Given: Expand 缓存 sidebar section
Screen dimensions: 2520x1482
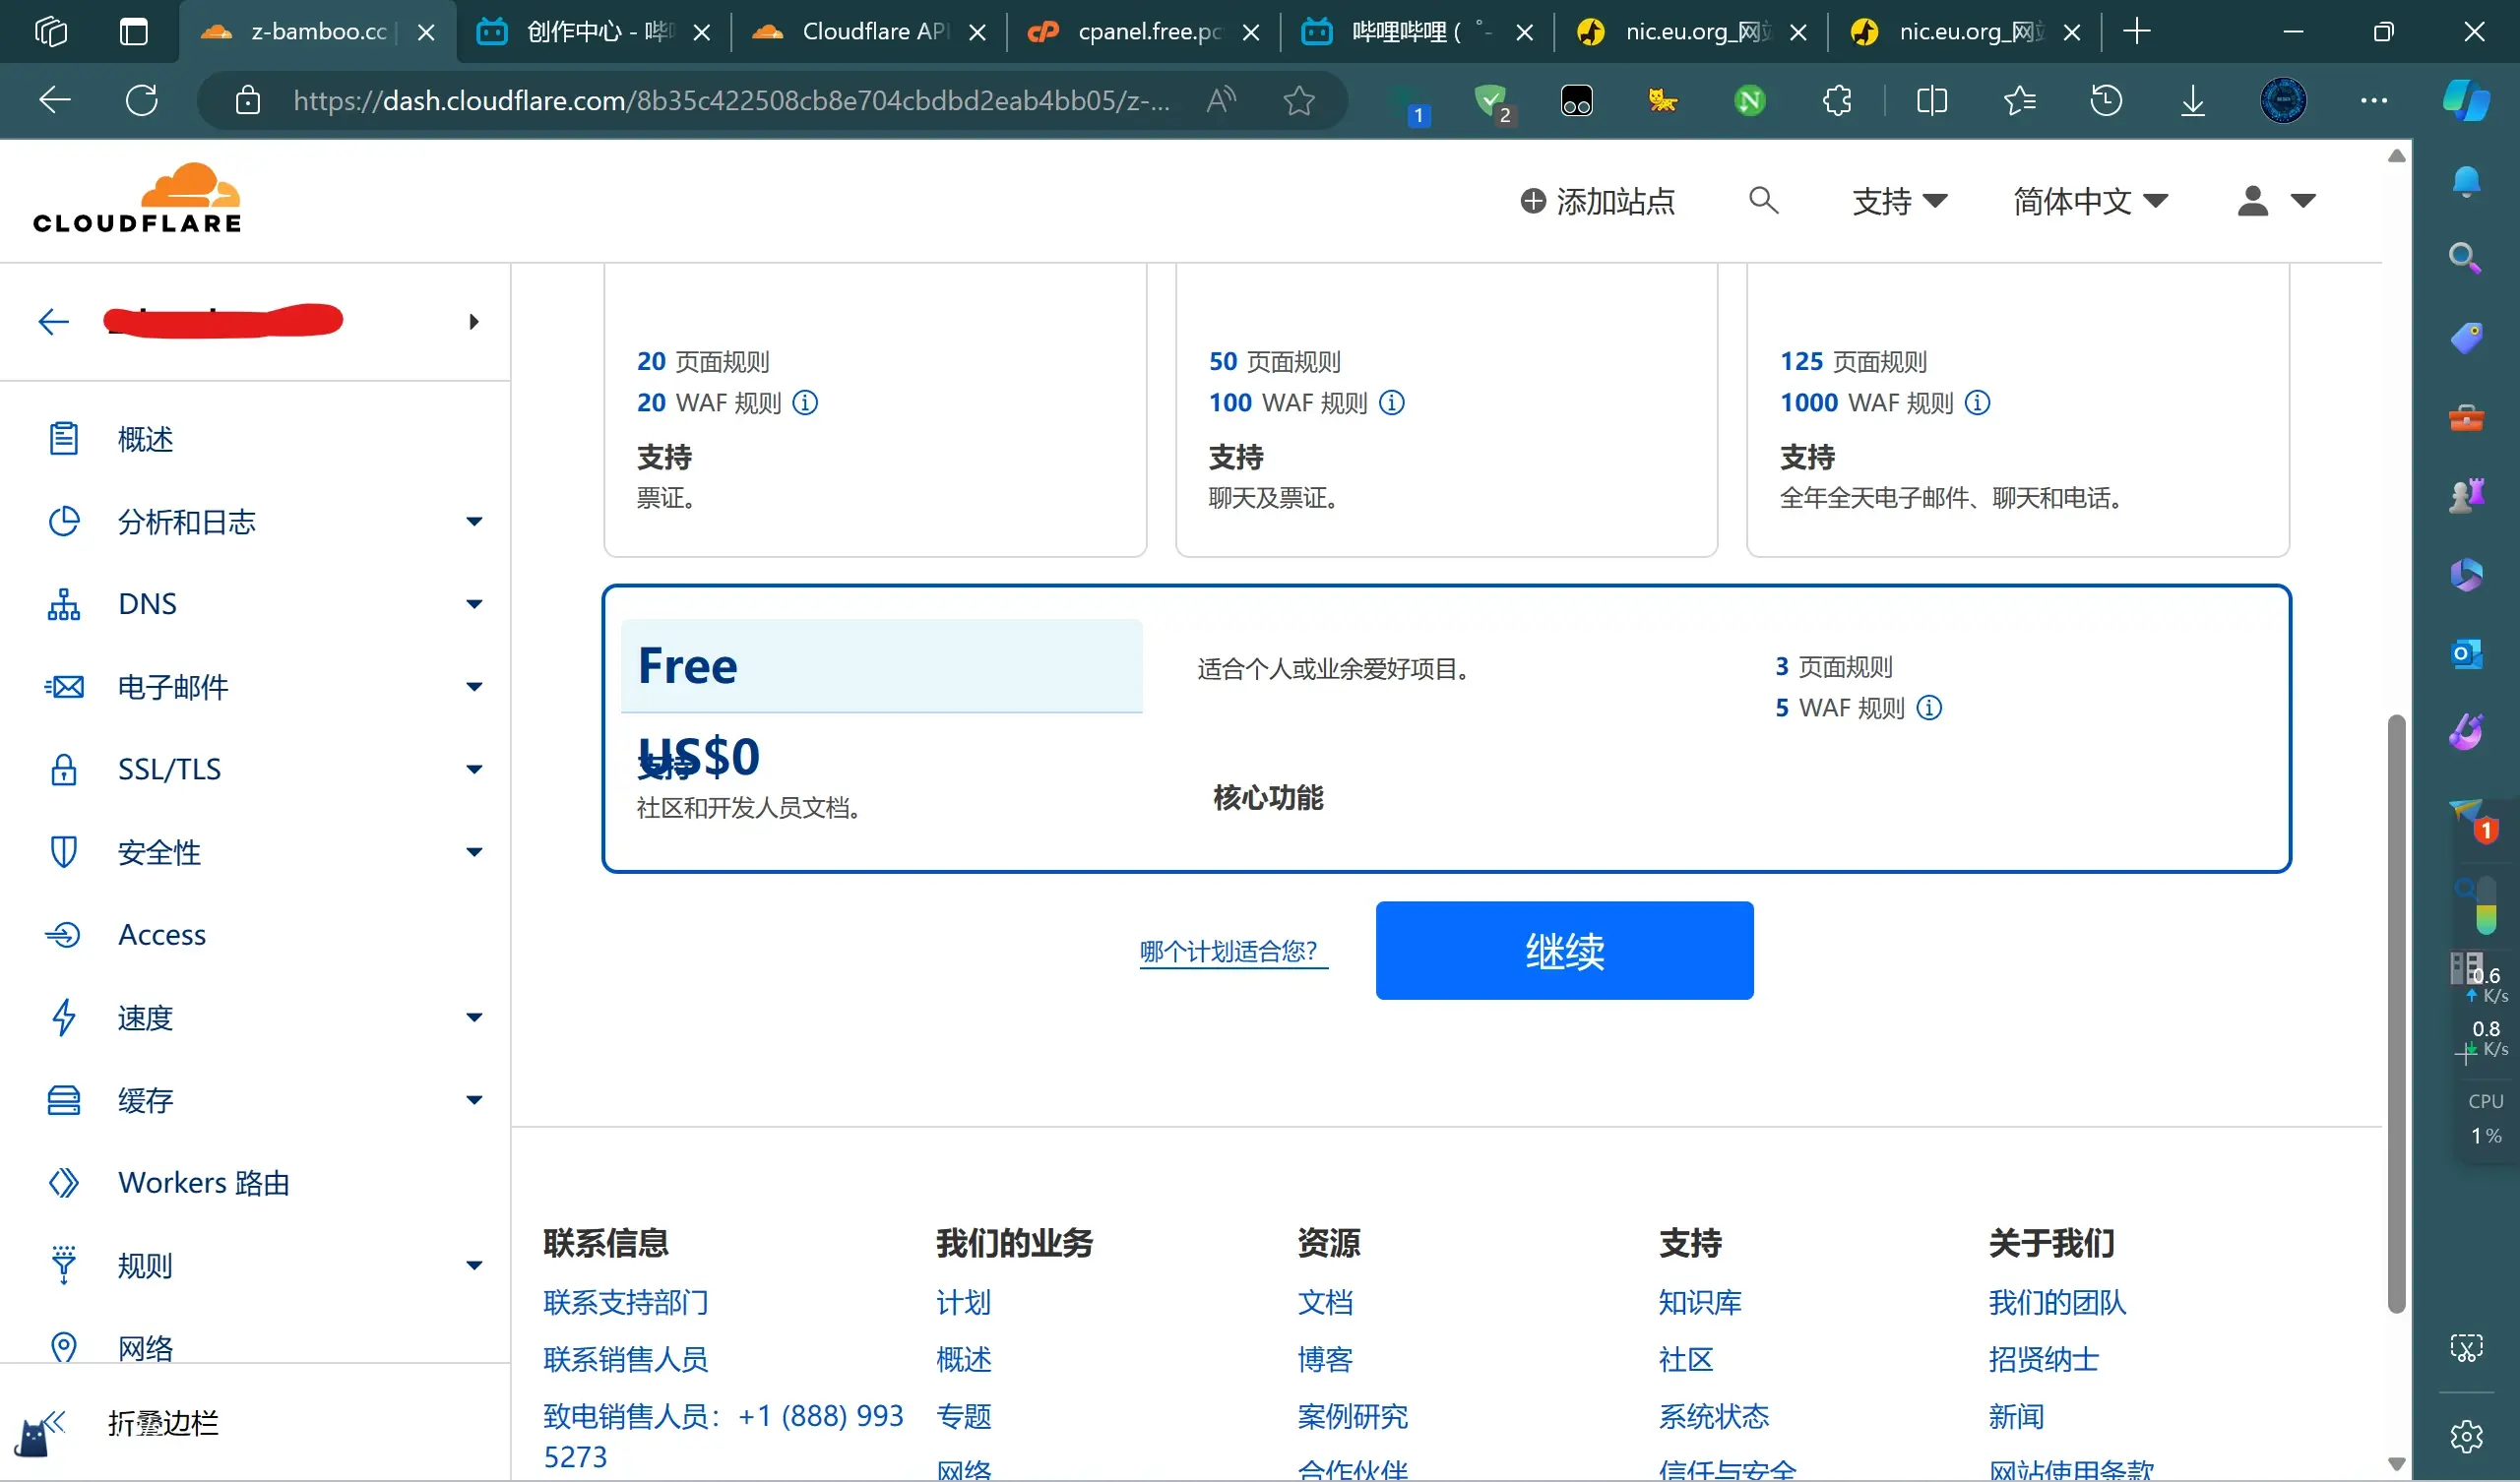Looking at the screenshot, I should (x=474, y=1100).
